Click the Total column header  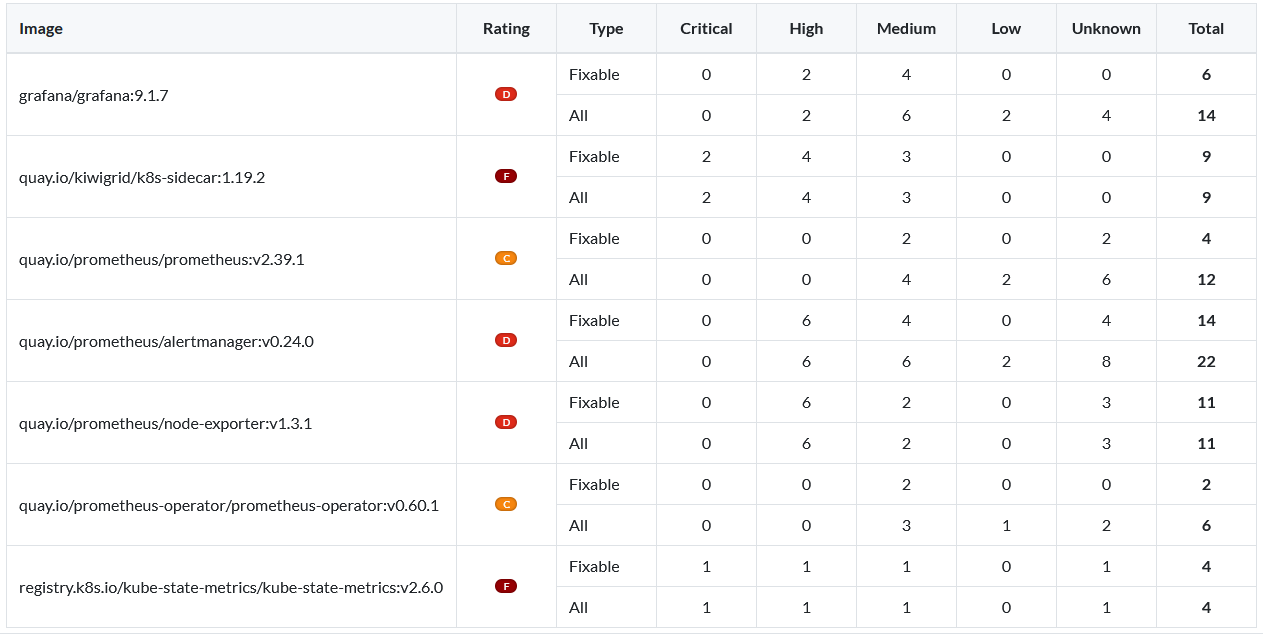pyautogui.click(x=1206, y=28)
